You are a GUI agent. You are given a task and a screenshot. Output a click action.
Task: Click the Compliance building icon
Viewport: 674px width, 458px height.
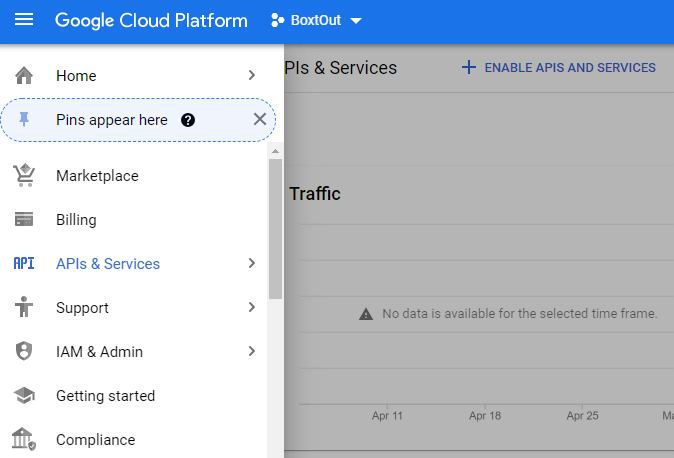(x=24, y=440)
